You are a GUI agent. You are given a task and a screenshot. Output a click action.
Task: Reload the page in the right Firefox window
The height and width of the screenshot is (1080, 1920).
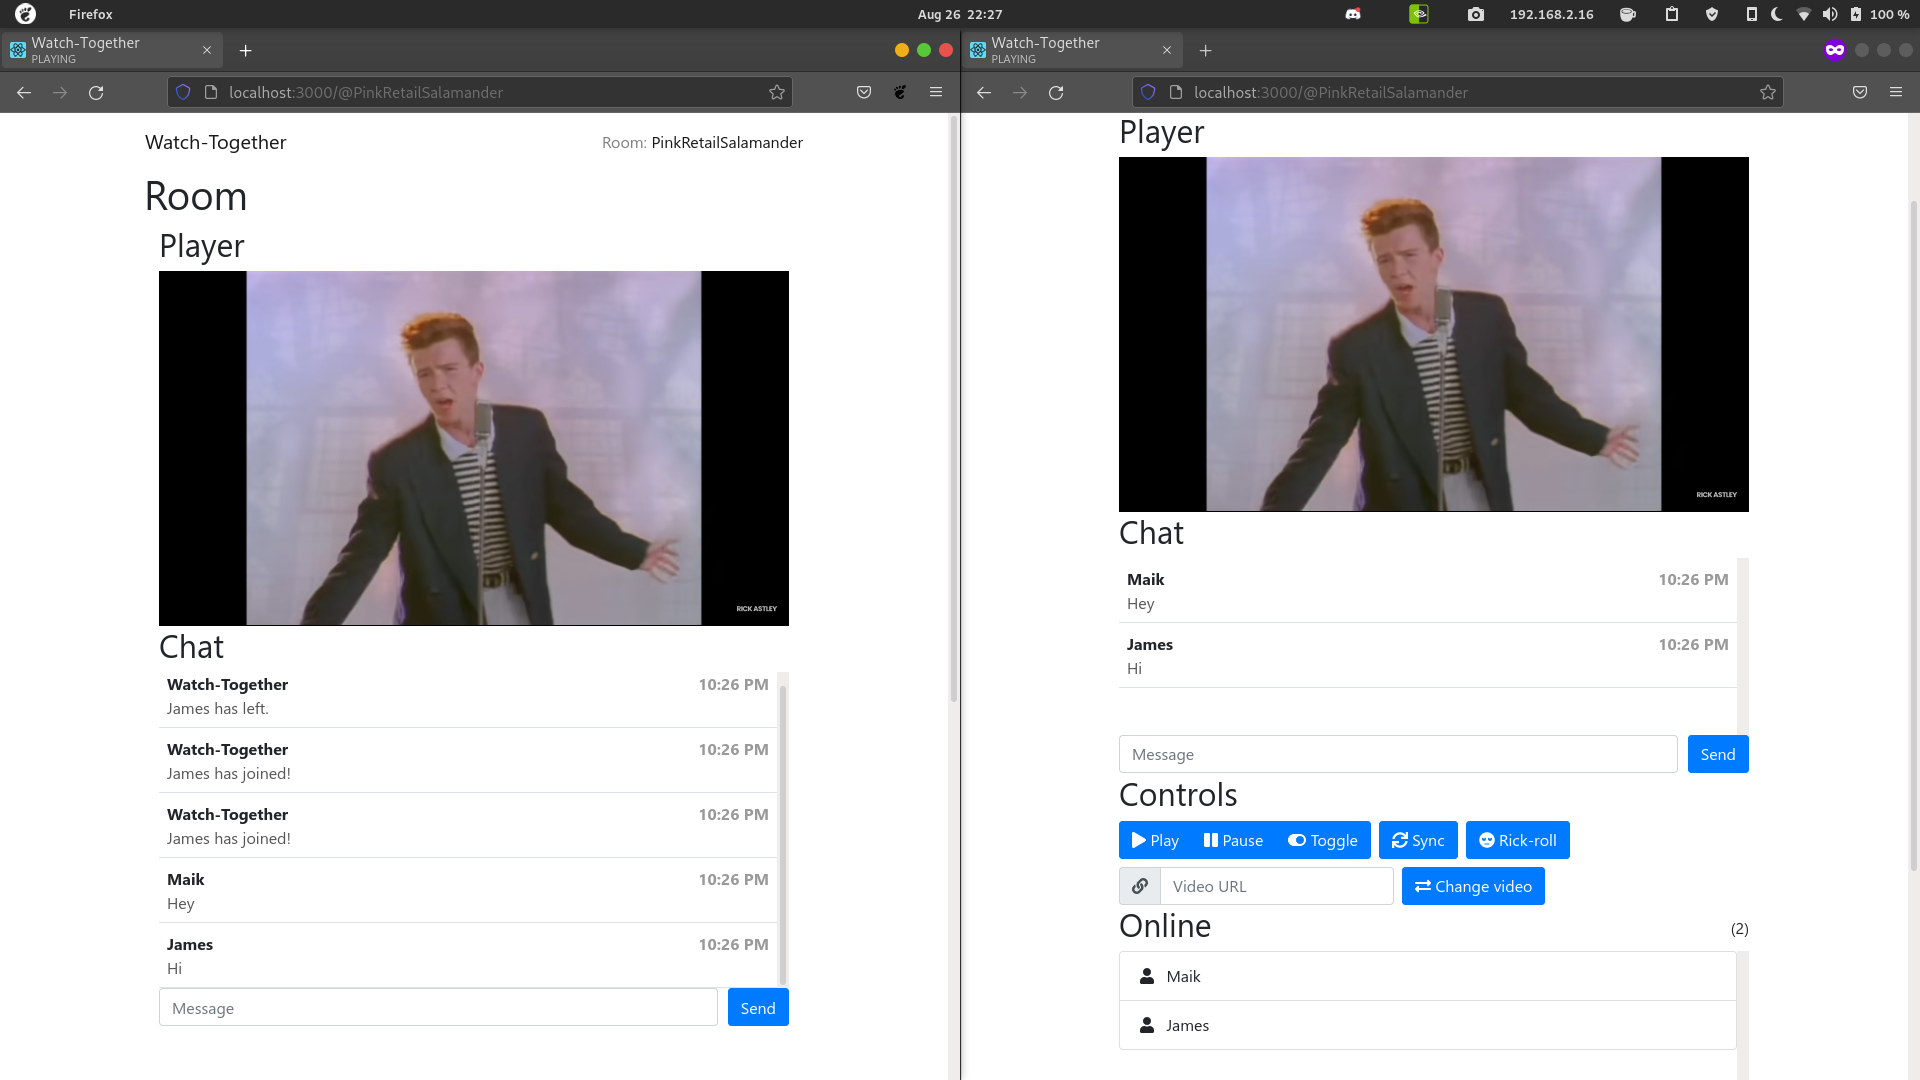[1056, 93]
